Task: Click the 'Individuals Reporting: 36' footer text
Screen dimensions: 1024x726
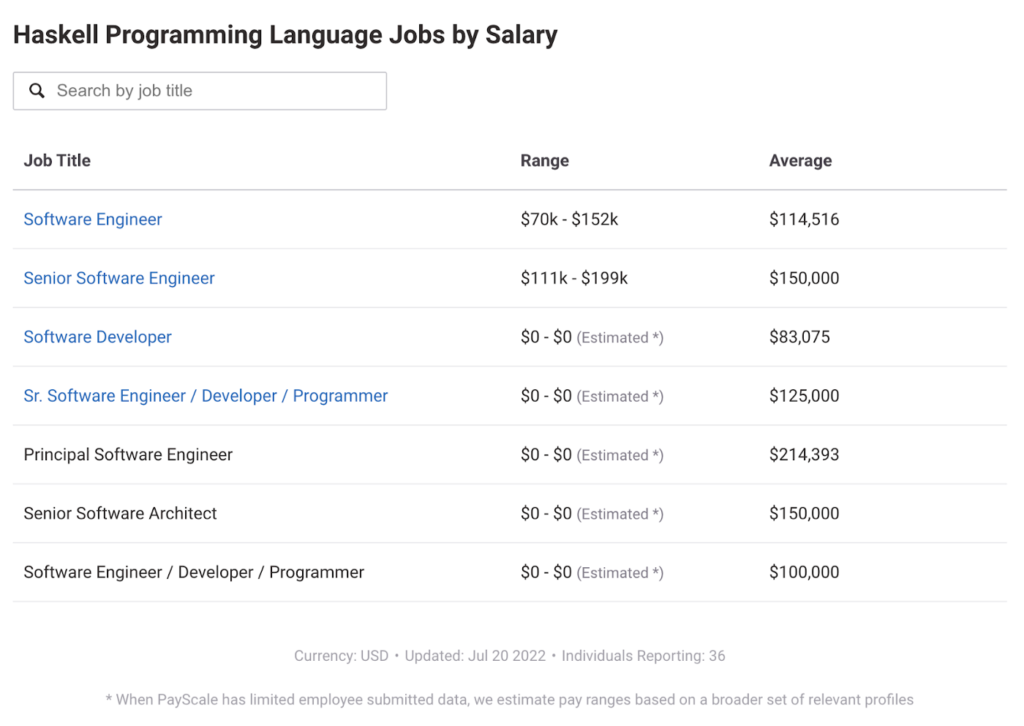Action: tap(643, 656)
